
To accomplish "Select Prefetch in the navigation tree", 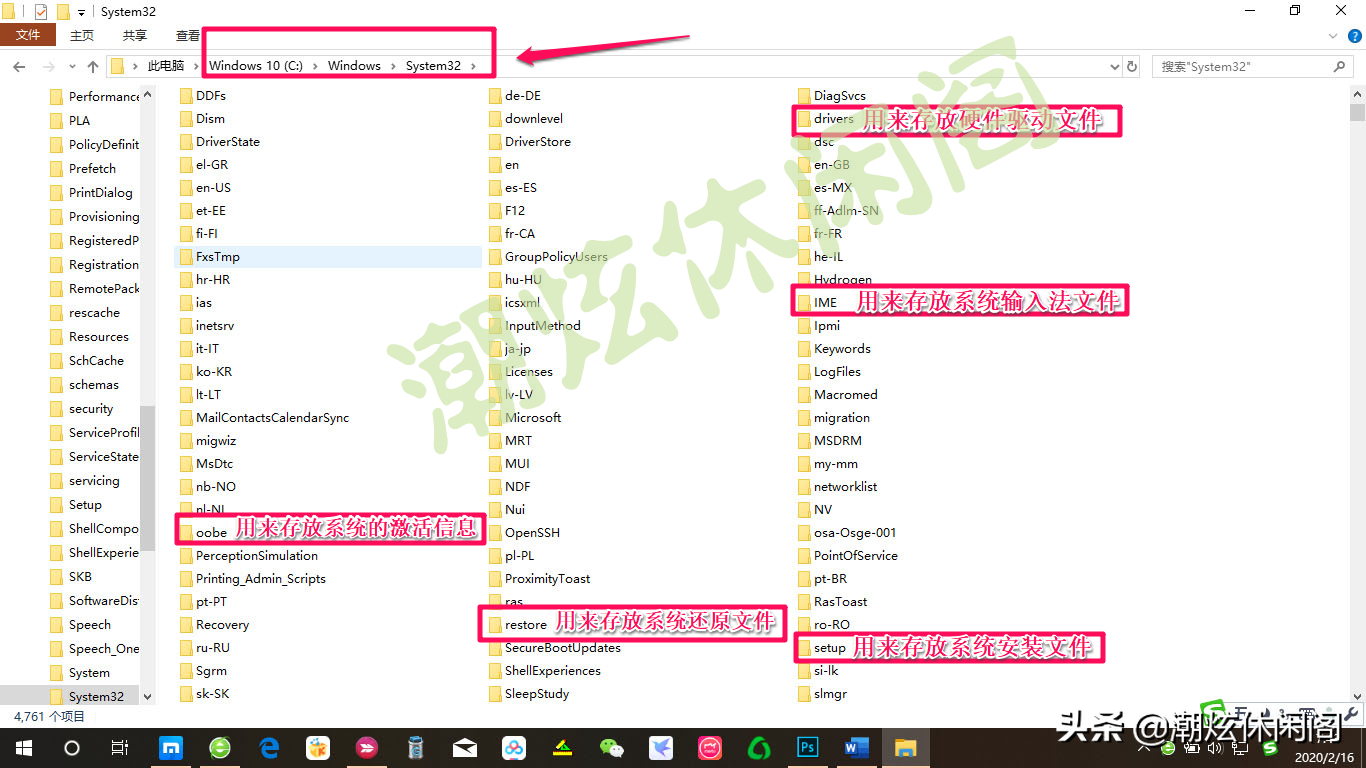I will [92, 169].
